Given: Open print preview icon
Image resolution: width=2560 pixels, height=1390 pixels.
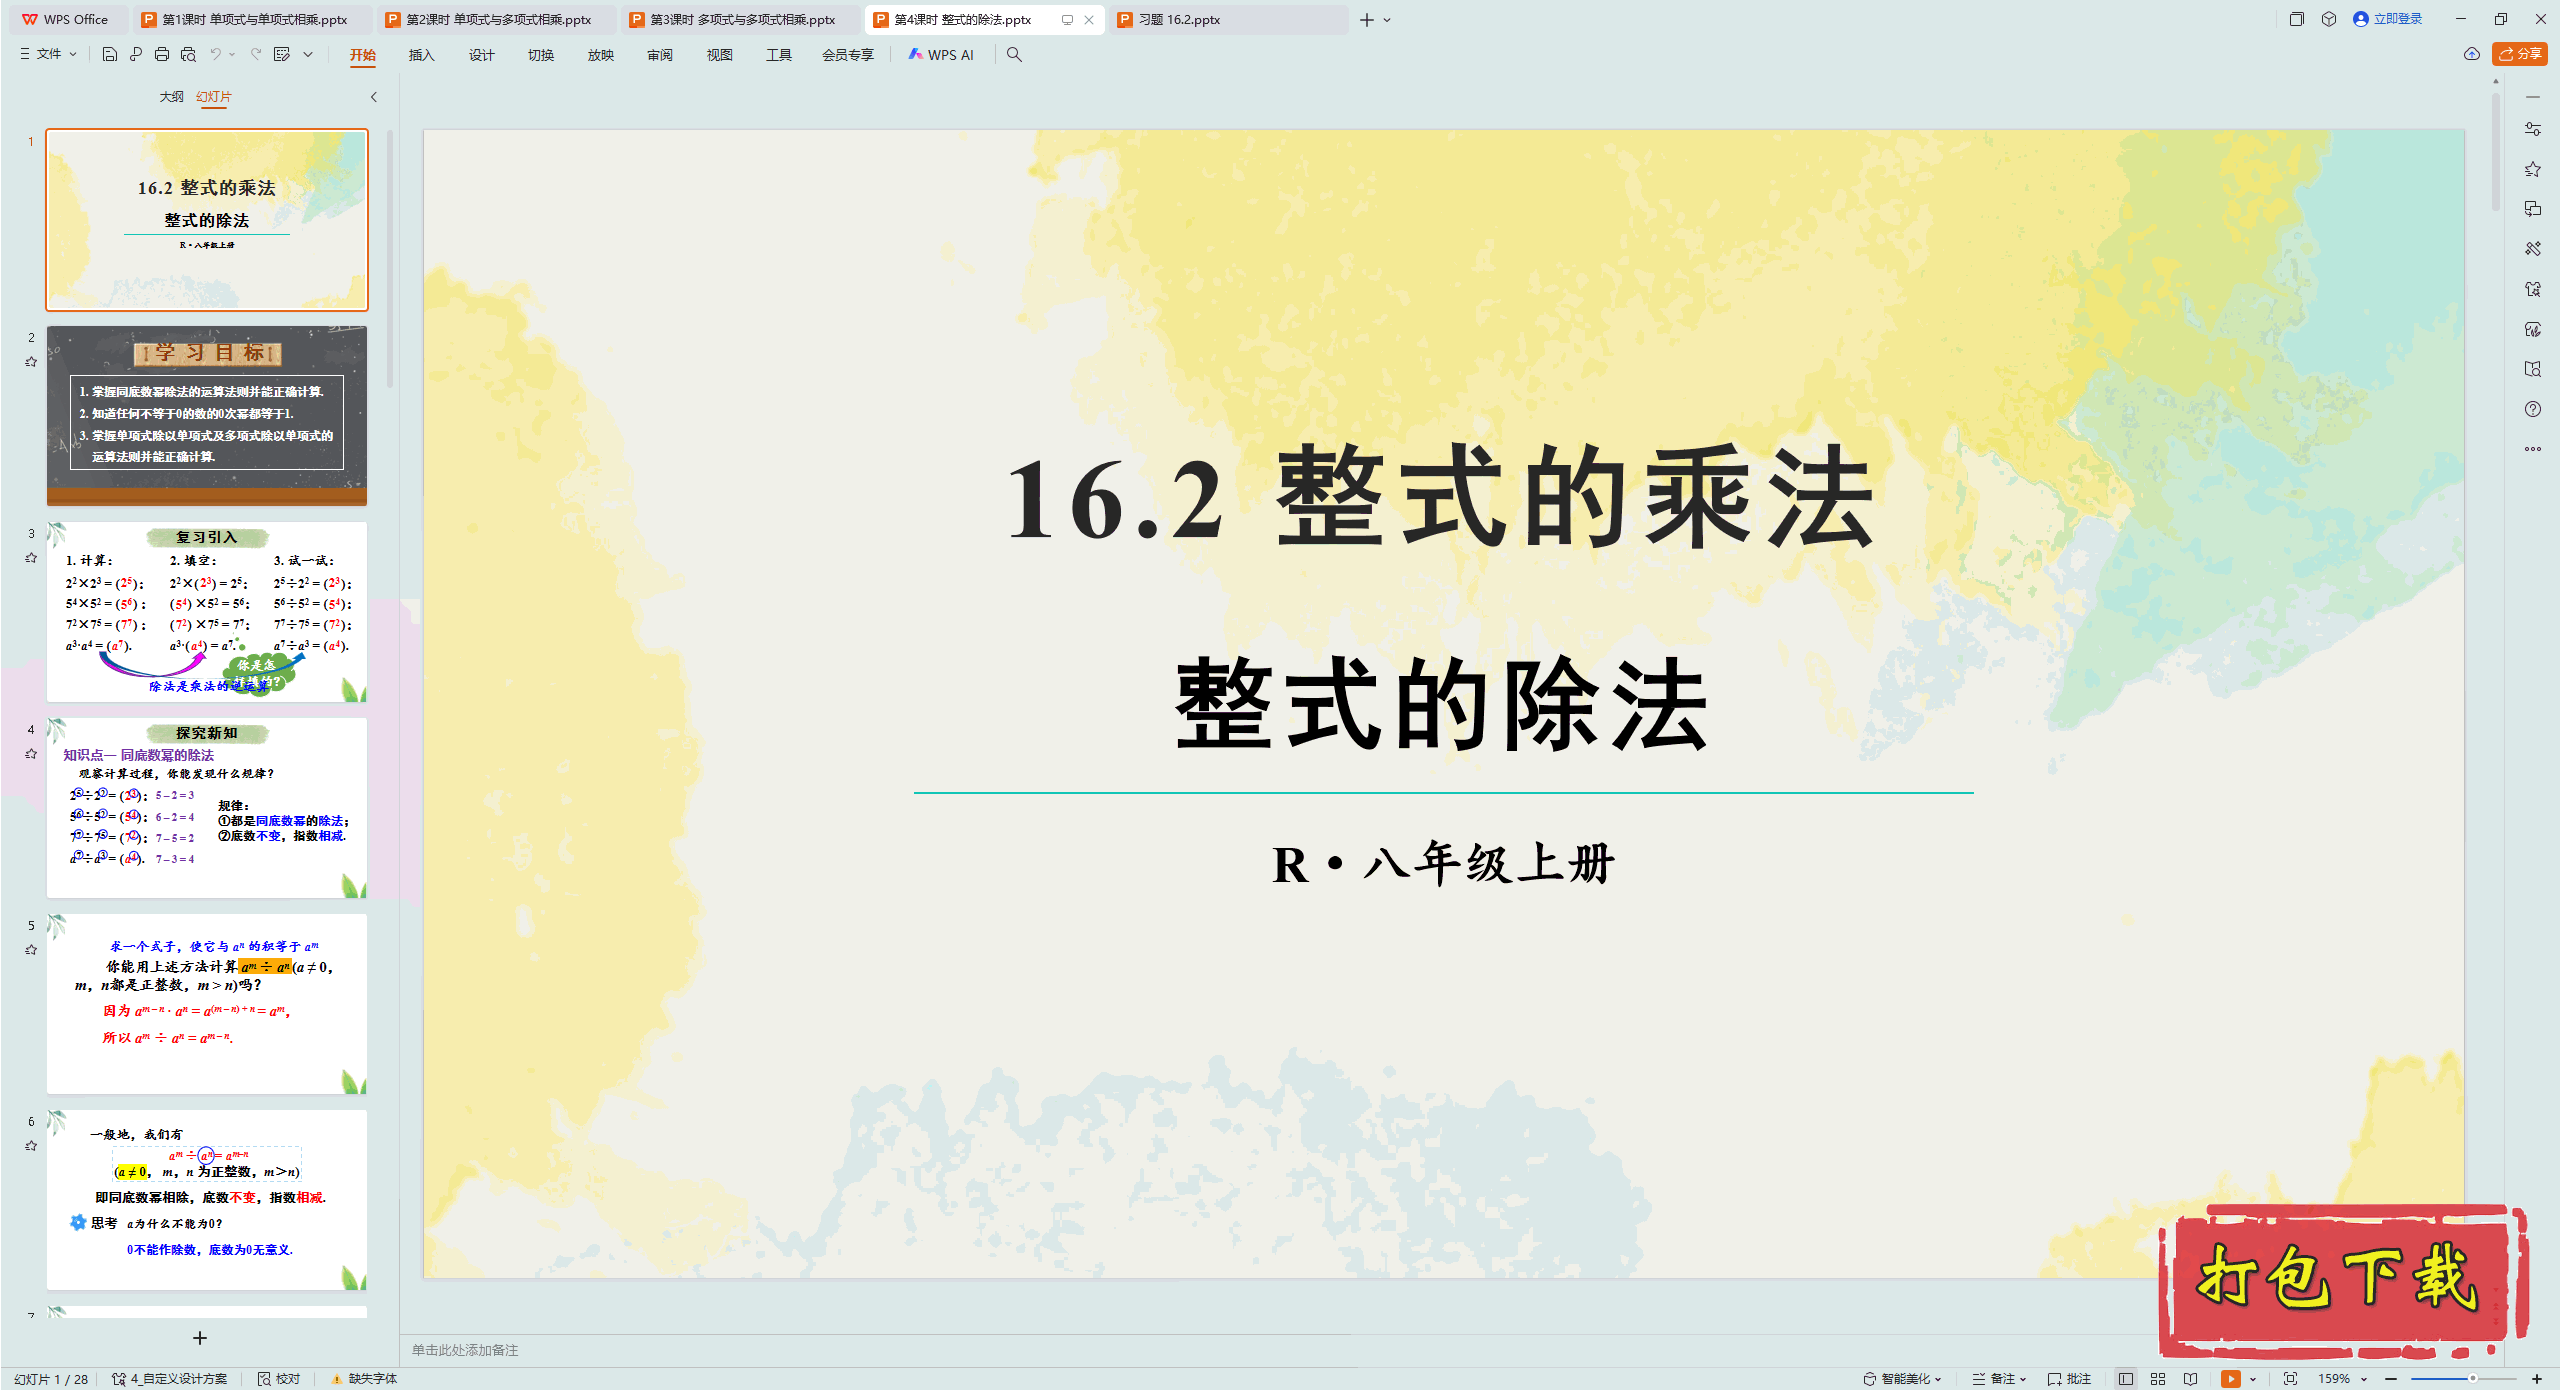Looking at the screenshot, I should [188, 55].
